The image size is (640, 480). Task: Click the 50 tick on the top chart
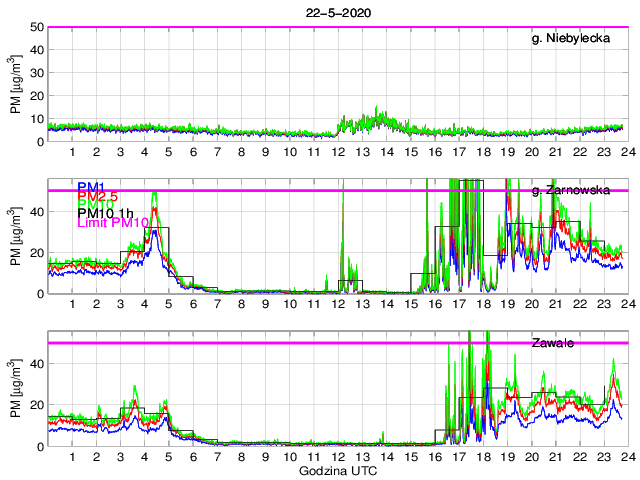click(35, 27)
